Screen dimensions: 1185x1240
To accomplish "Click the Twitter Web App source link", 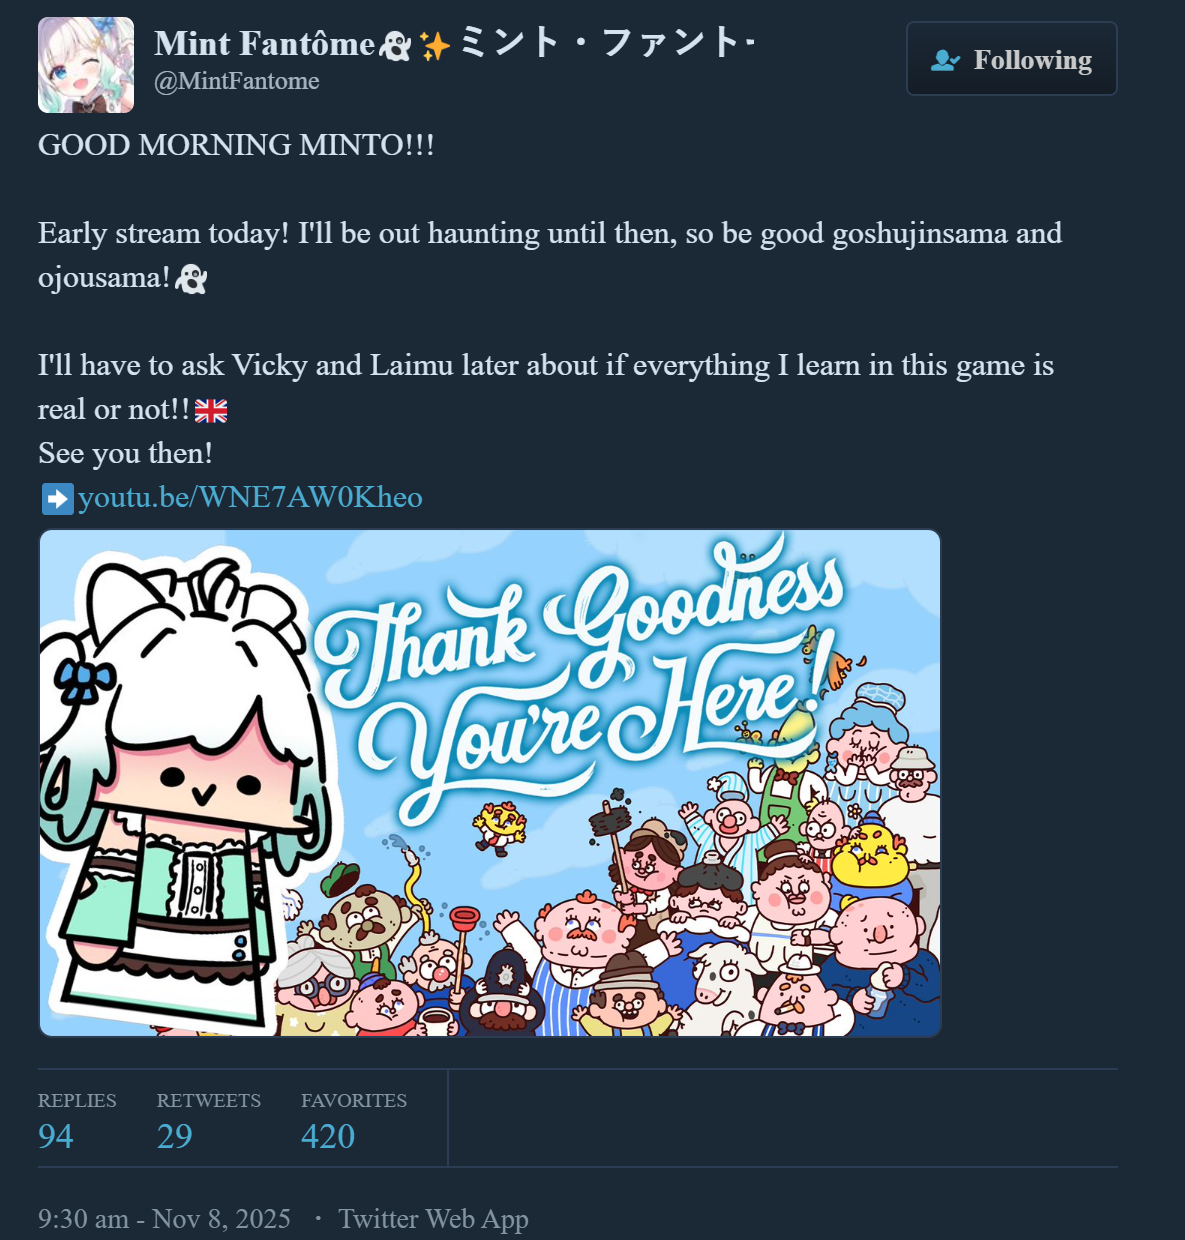I will (433, 1219).
